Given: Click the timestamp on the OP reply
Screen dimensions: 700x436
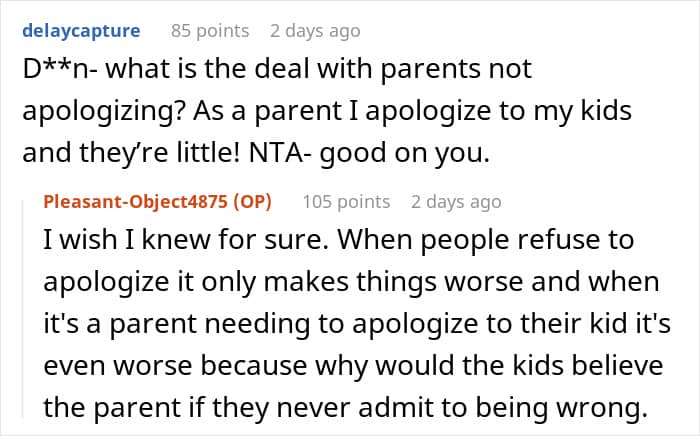Looking at the screenshot, I should pos(456,202).
